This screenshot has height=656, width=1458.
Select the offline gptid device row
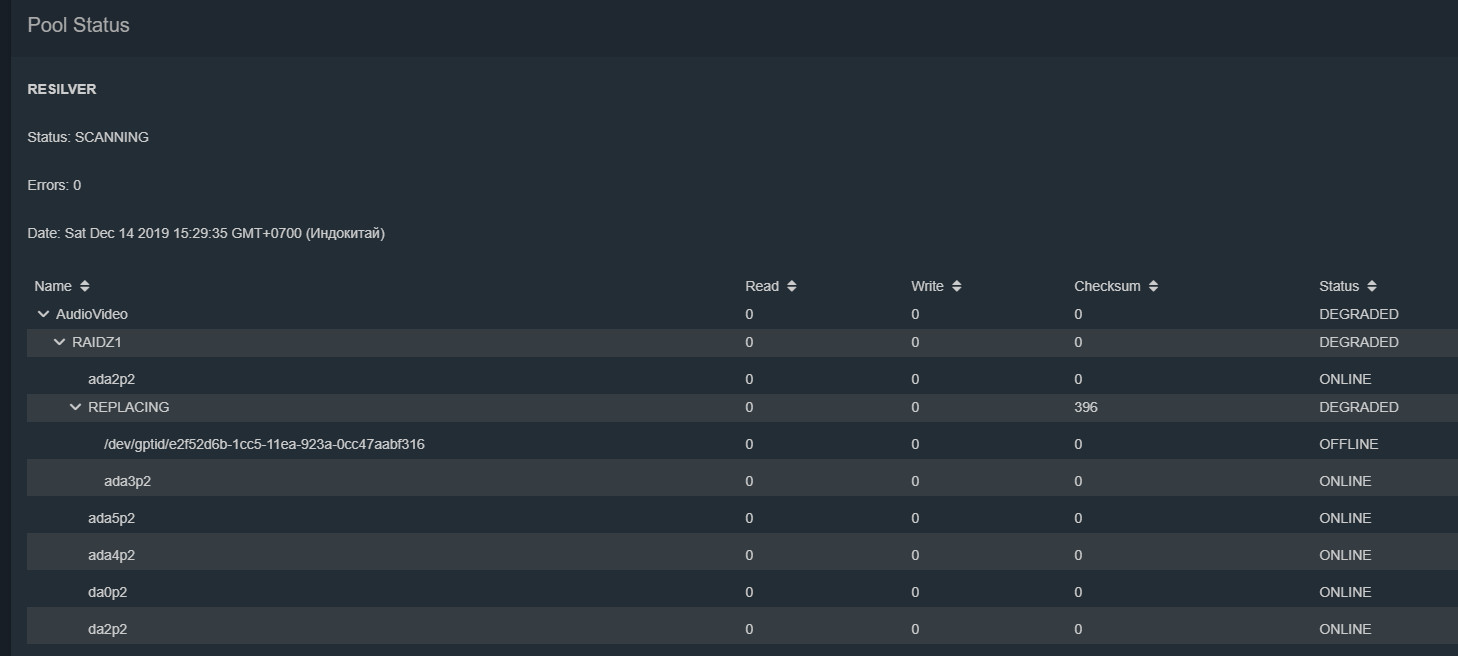pos(264,444)
